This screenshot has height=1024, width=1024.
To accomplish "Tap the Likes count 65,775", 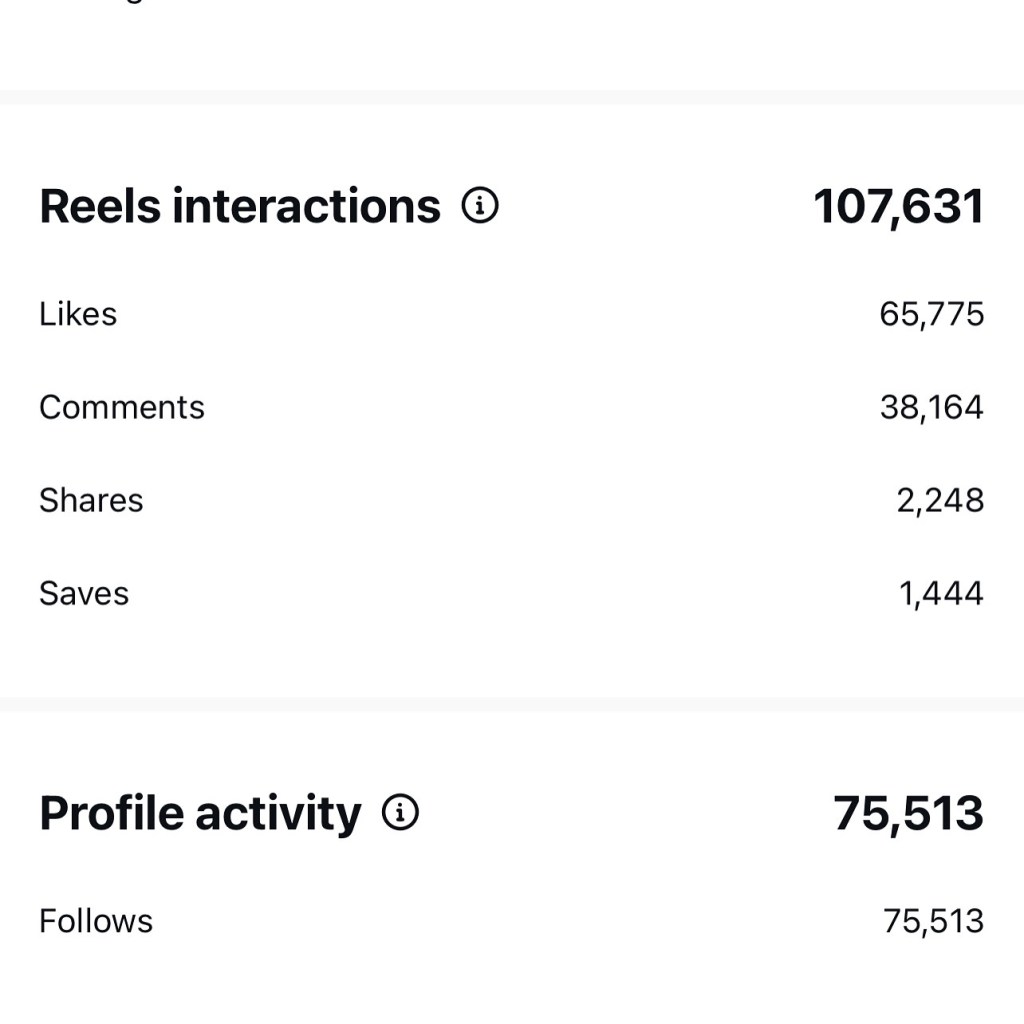I will pos(931,314).
